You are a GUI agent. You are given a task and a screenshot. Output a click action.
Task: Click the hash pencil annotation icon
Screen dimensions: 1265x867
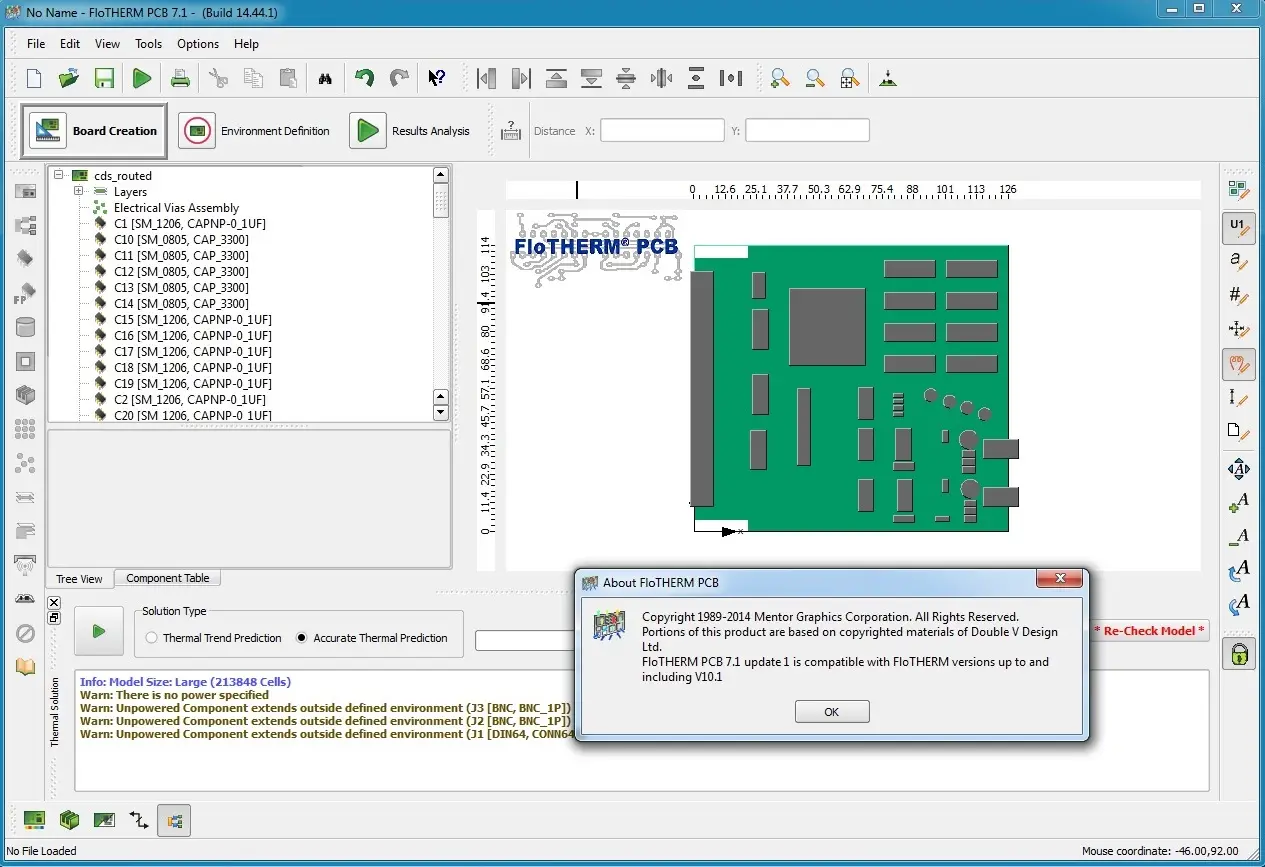click(x=1239, y=295)
